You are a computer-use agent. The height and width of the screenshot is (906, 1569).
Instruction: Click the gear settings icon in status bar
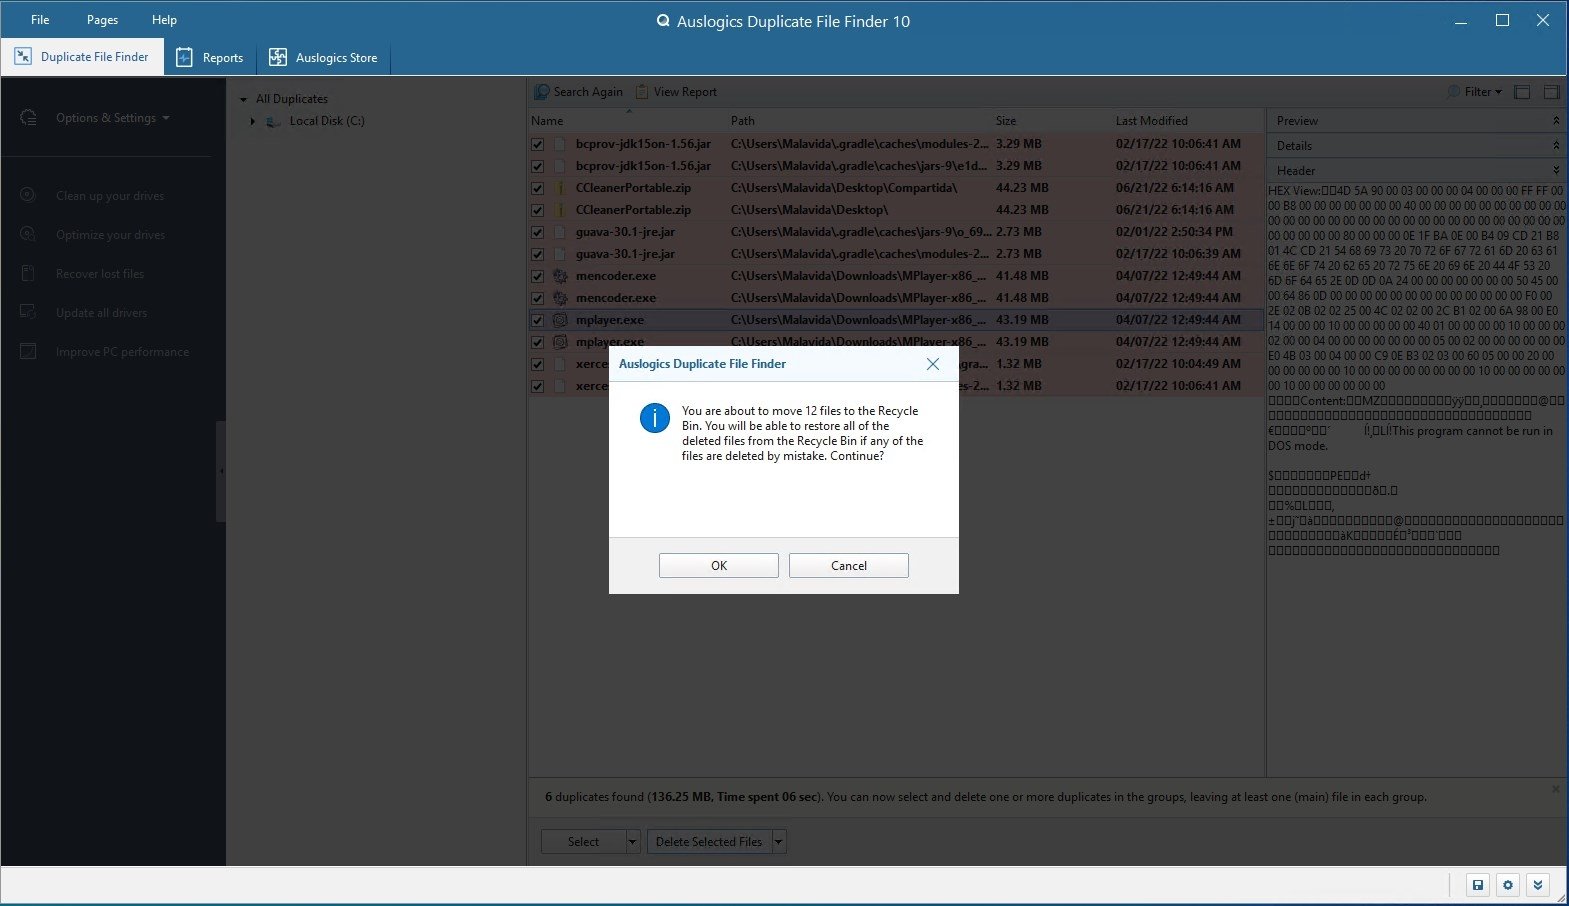tap(1508, 885)
